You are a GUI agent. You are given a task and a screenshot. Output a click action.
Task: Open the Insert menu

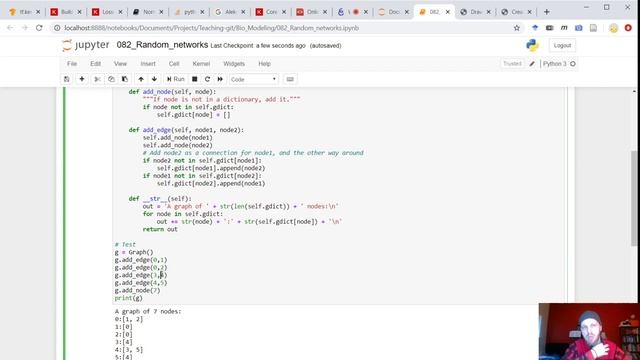[x=148, y=64]
